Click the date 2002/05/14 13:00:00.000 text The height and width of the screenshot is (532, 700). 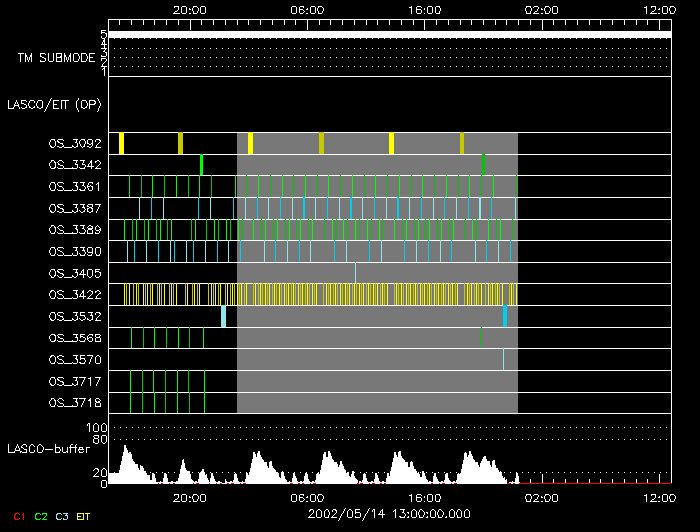(x=389, y=514)
